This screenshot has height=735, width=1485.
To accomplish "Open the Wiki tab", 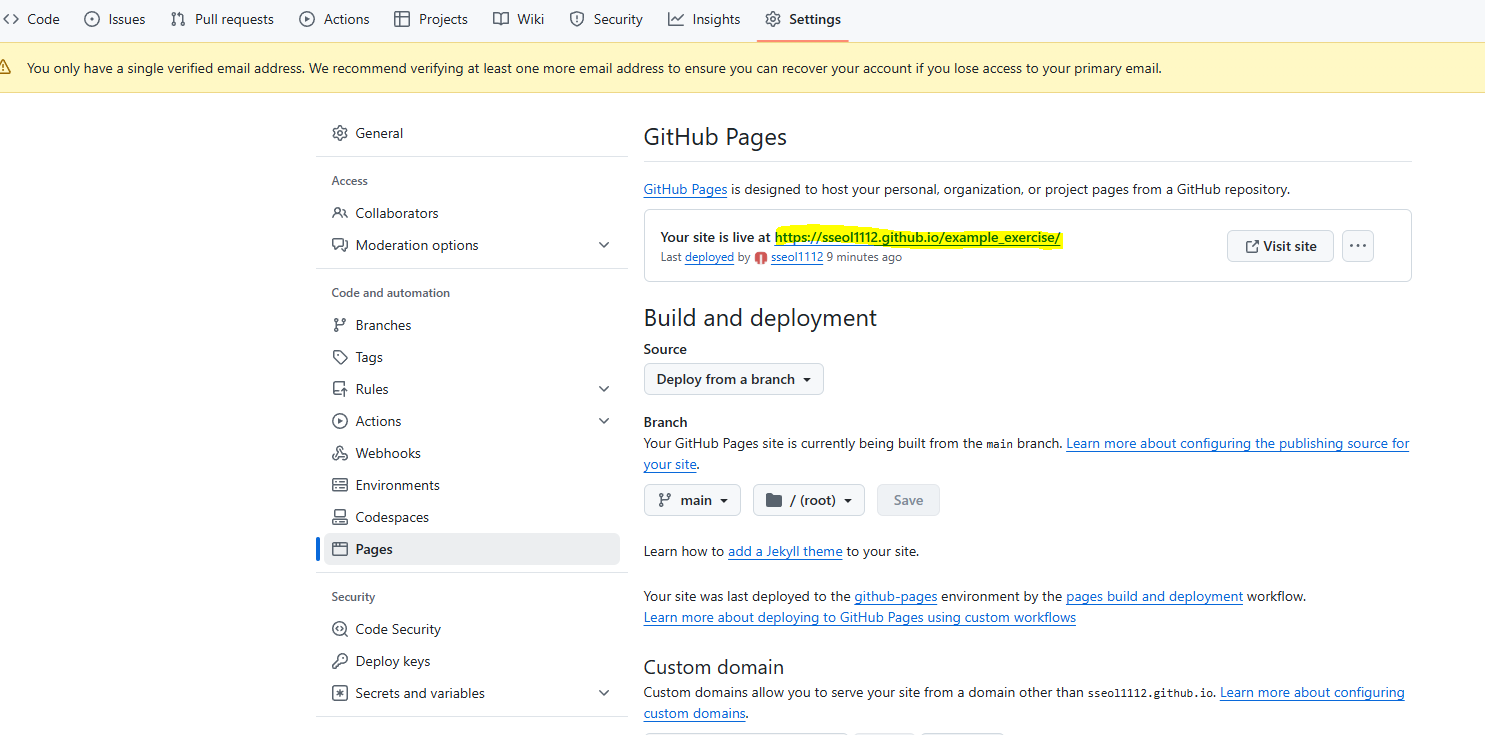I will (519, 19).
